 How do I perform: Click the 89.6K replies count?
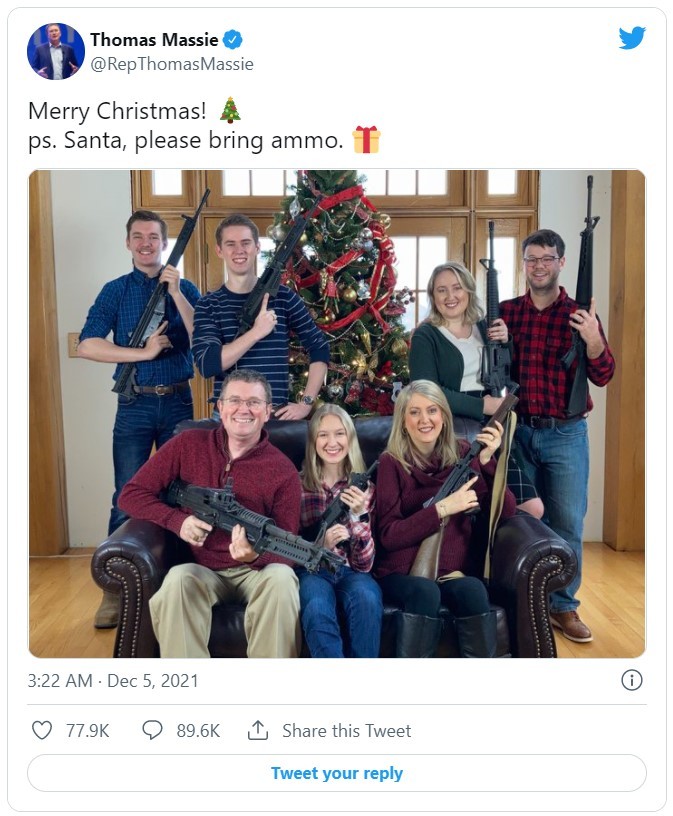pos(198,731)
